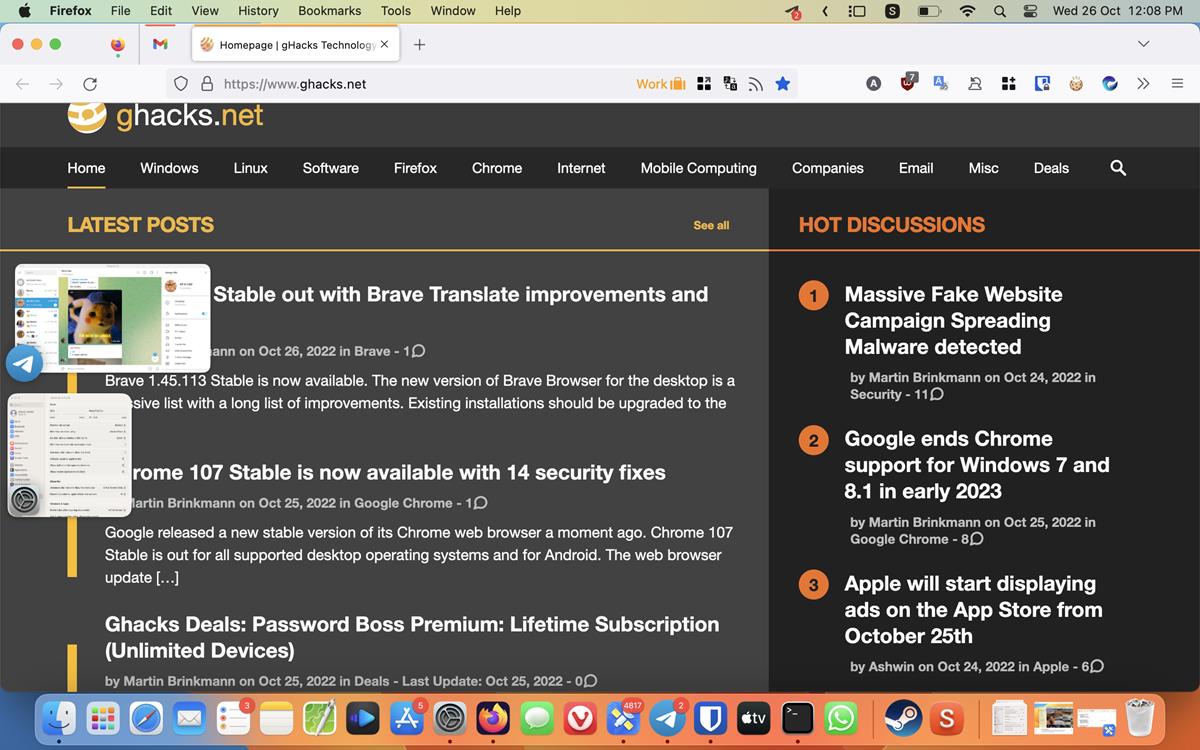This screenshot has width=1200, height=750.
Task: Open the Tools menu
Action: click(x=396, y=11)
